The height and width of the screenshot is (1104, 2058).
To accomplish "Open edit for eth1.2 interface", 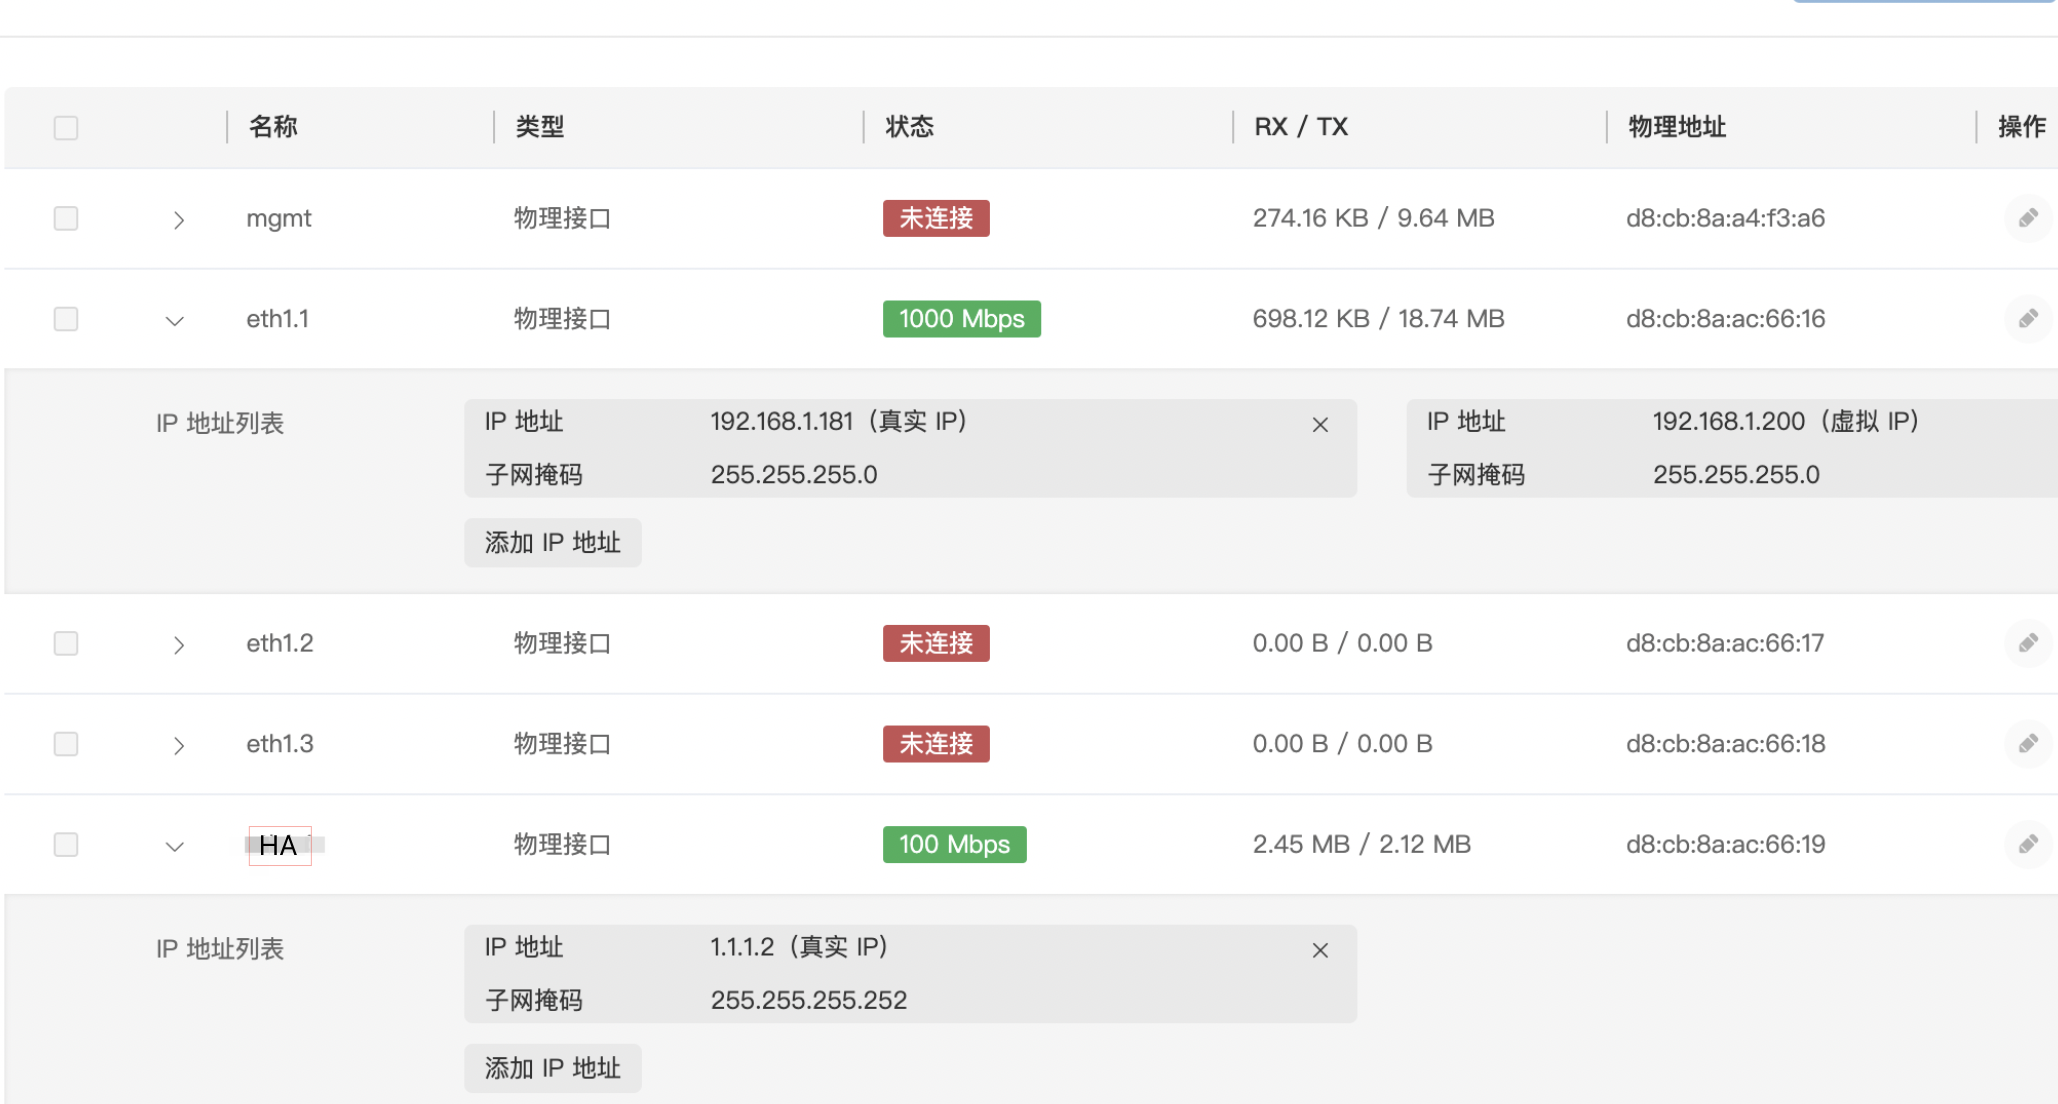I will (x=2027, y=643).
